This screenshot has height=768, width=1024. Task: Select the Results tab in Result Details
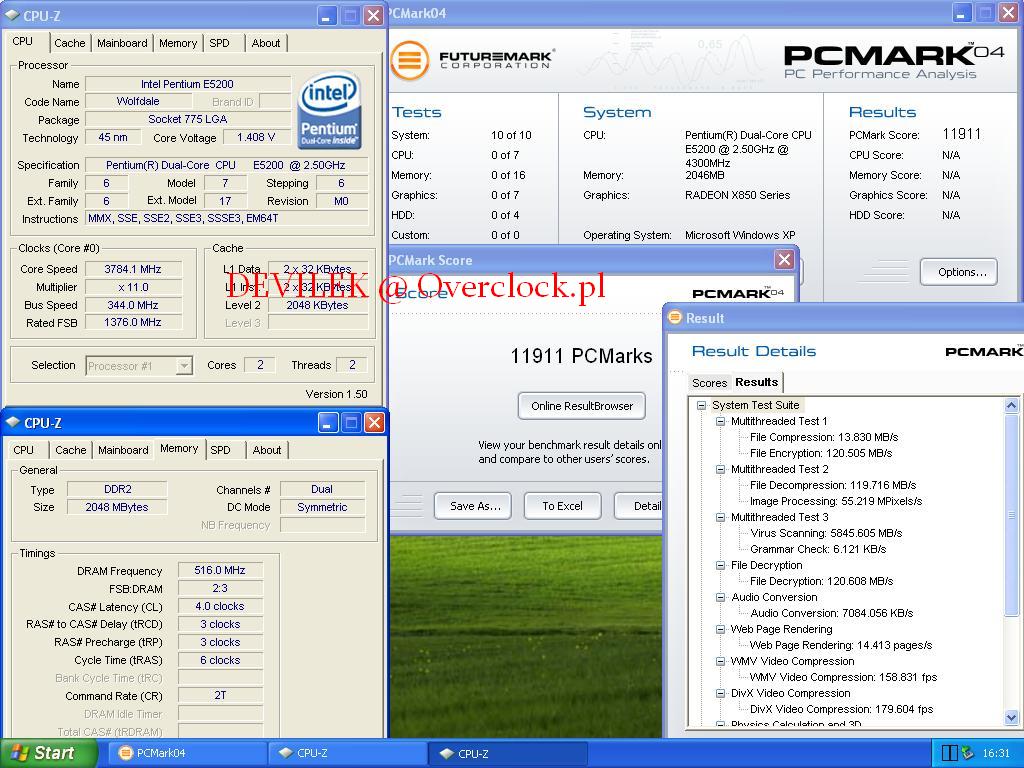pos(756,382)
